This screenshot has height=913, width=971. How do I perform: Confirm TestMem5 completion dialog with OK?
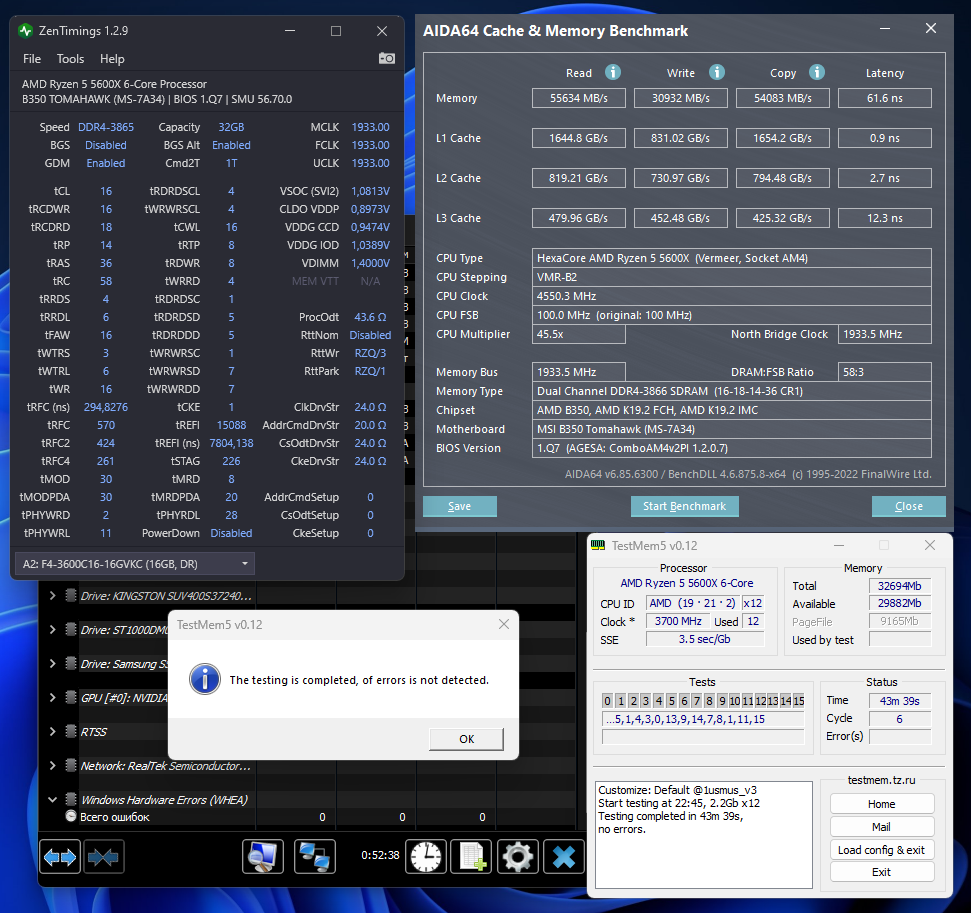click(466, 739)
